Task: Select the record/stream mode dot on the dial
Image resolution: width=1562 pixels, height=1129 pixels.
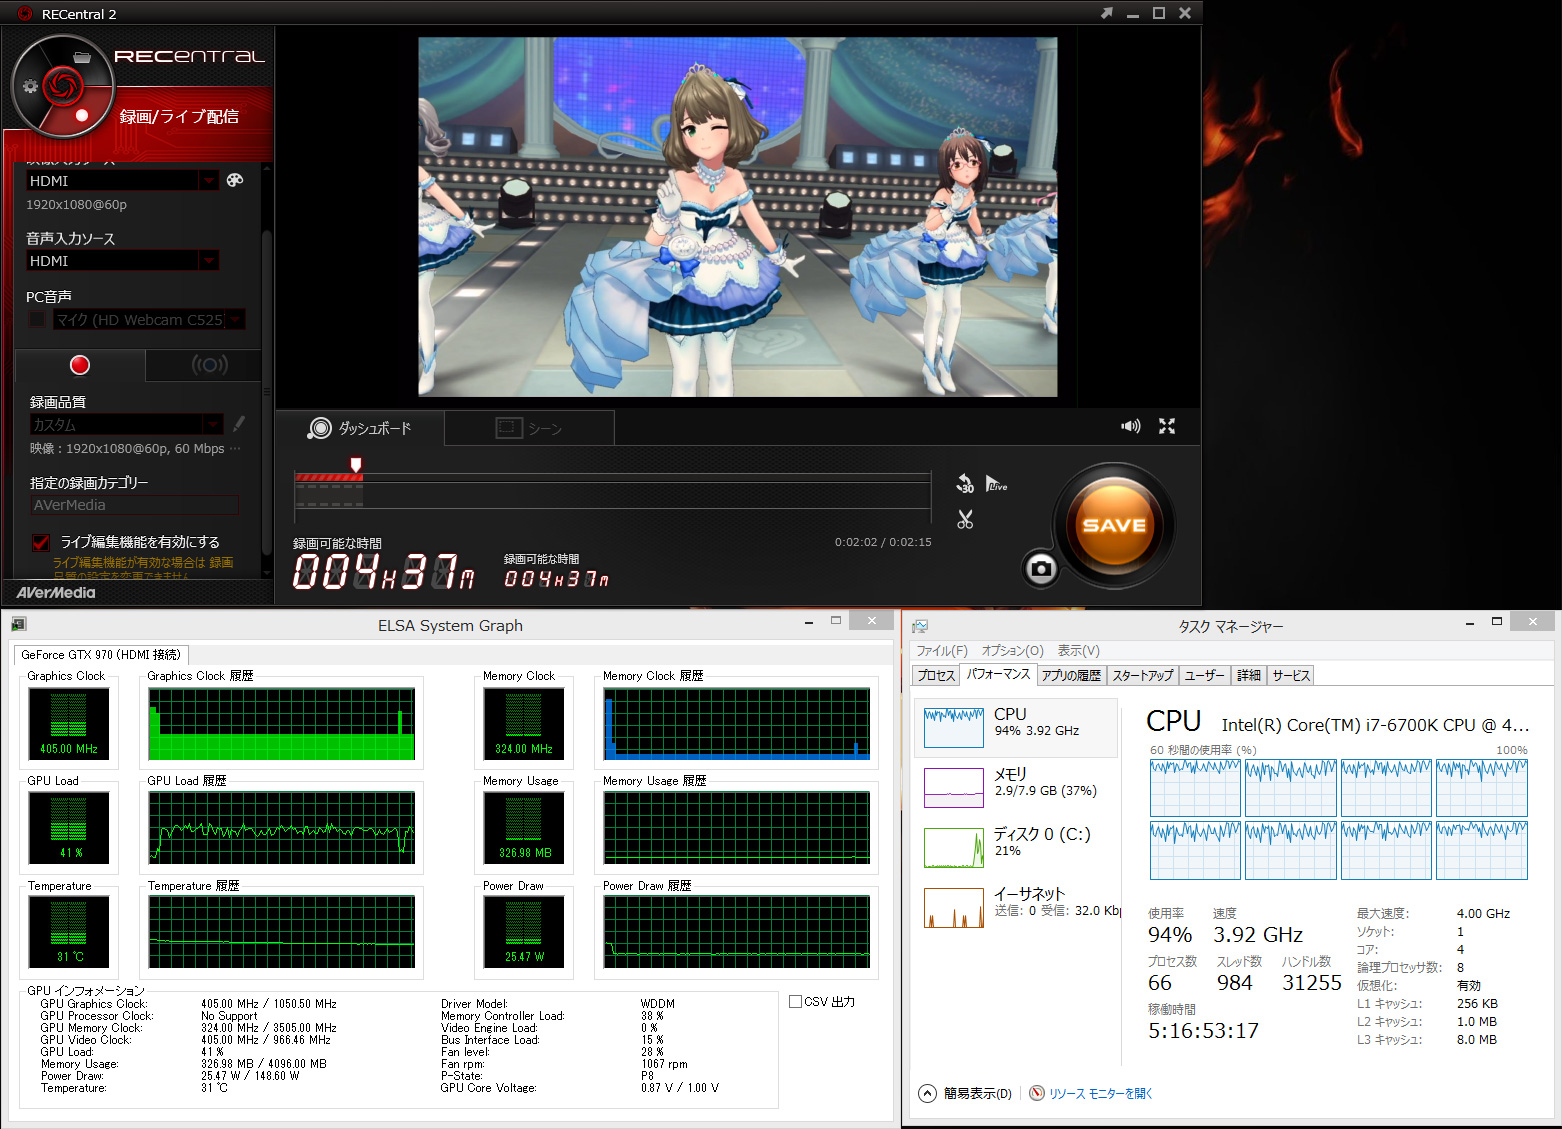Action: [82, 115]
